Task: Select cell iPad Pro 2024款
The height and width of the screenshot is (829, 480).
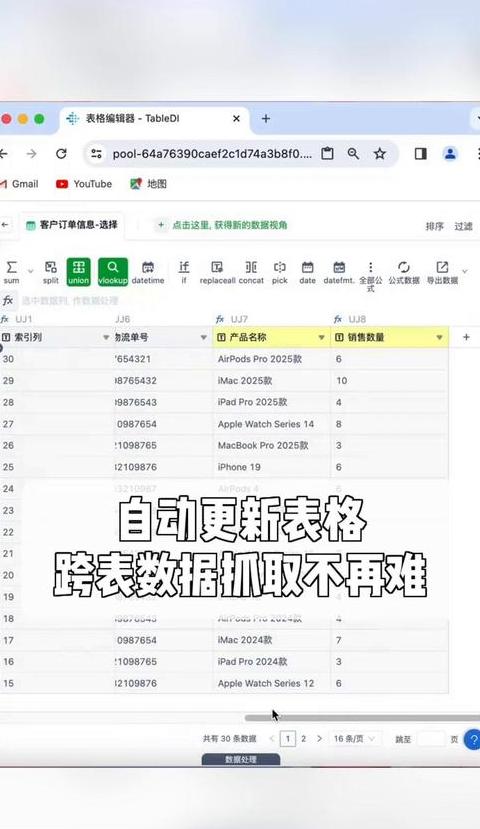Action: tap(272, 661)
